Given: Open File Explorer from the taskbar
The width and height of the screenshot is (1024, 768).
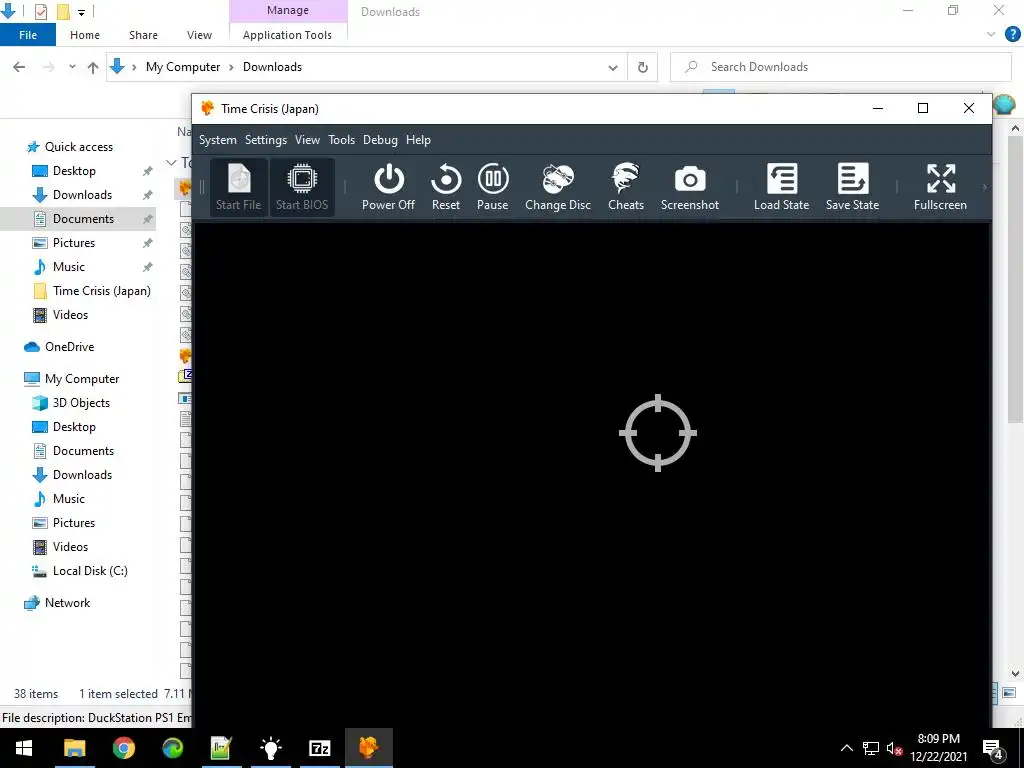Looking at the screenshot, I should [x=74, y=748].
